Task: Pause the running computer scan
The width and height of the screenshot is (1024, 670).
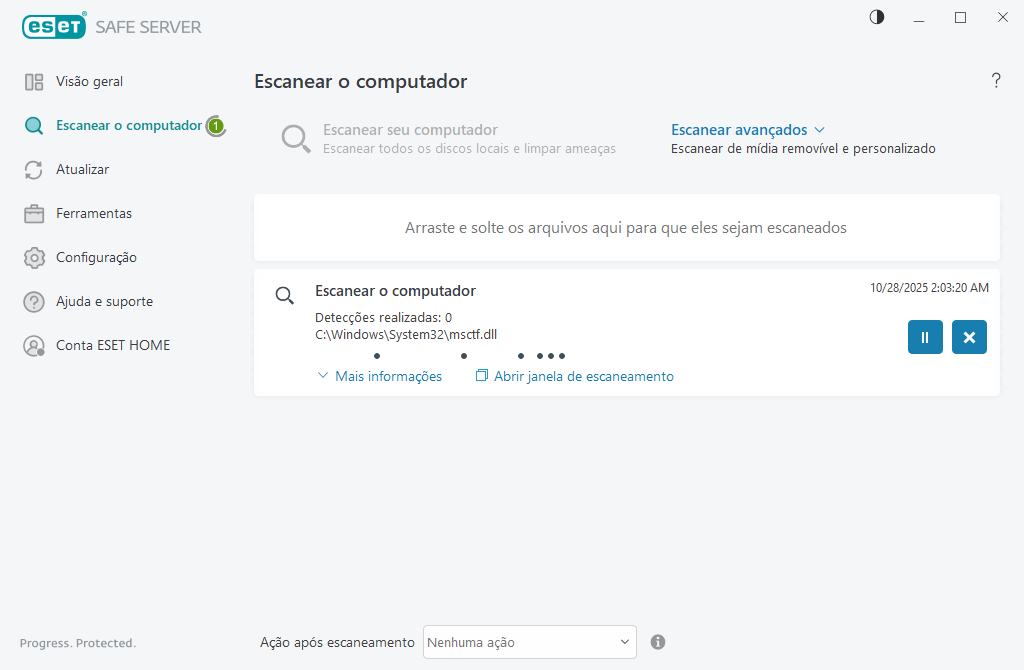Action: (924, 337)
